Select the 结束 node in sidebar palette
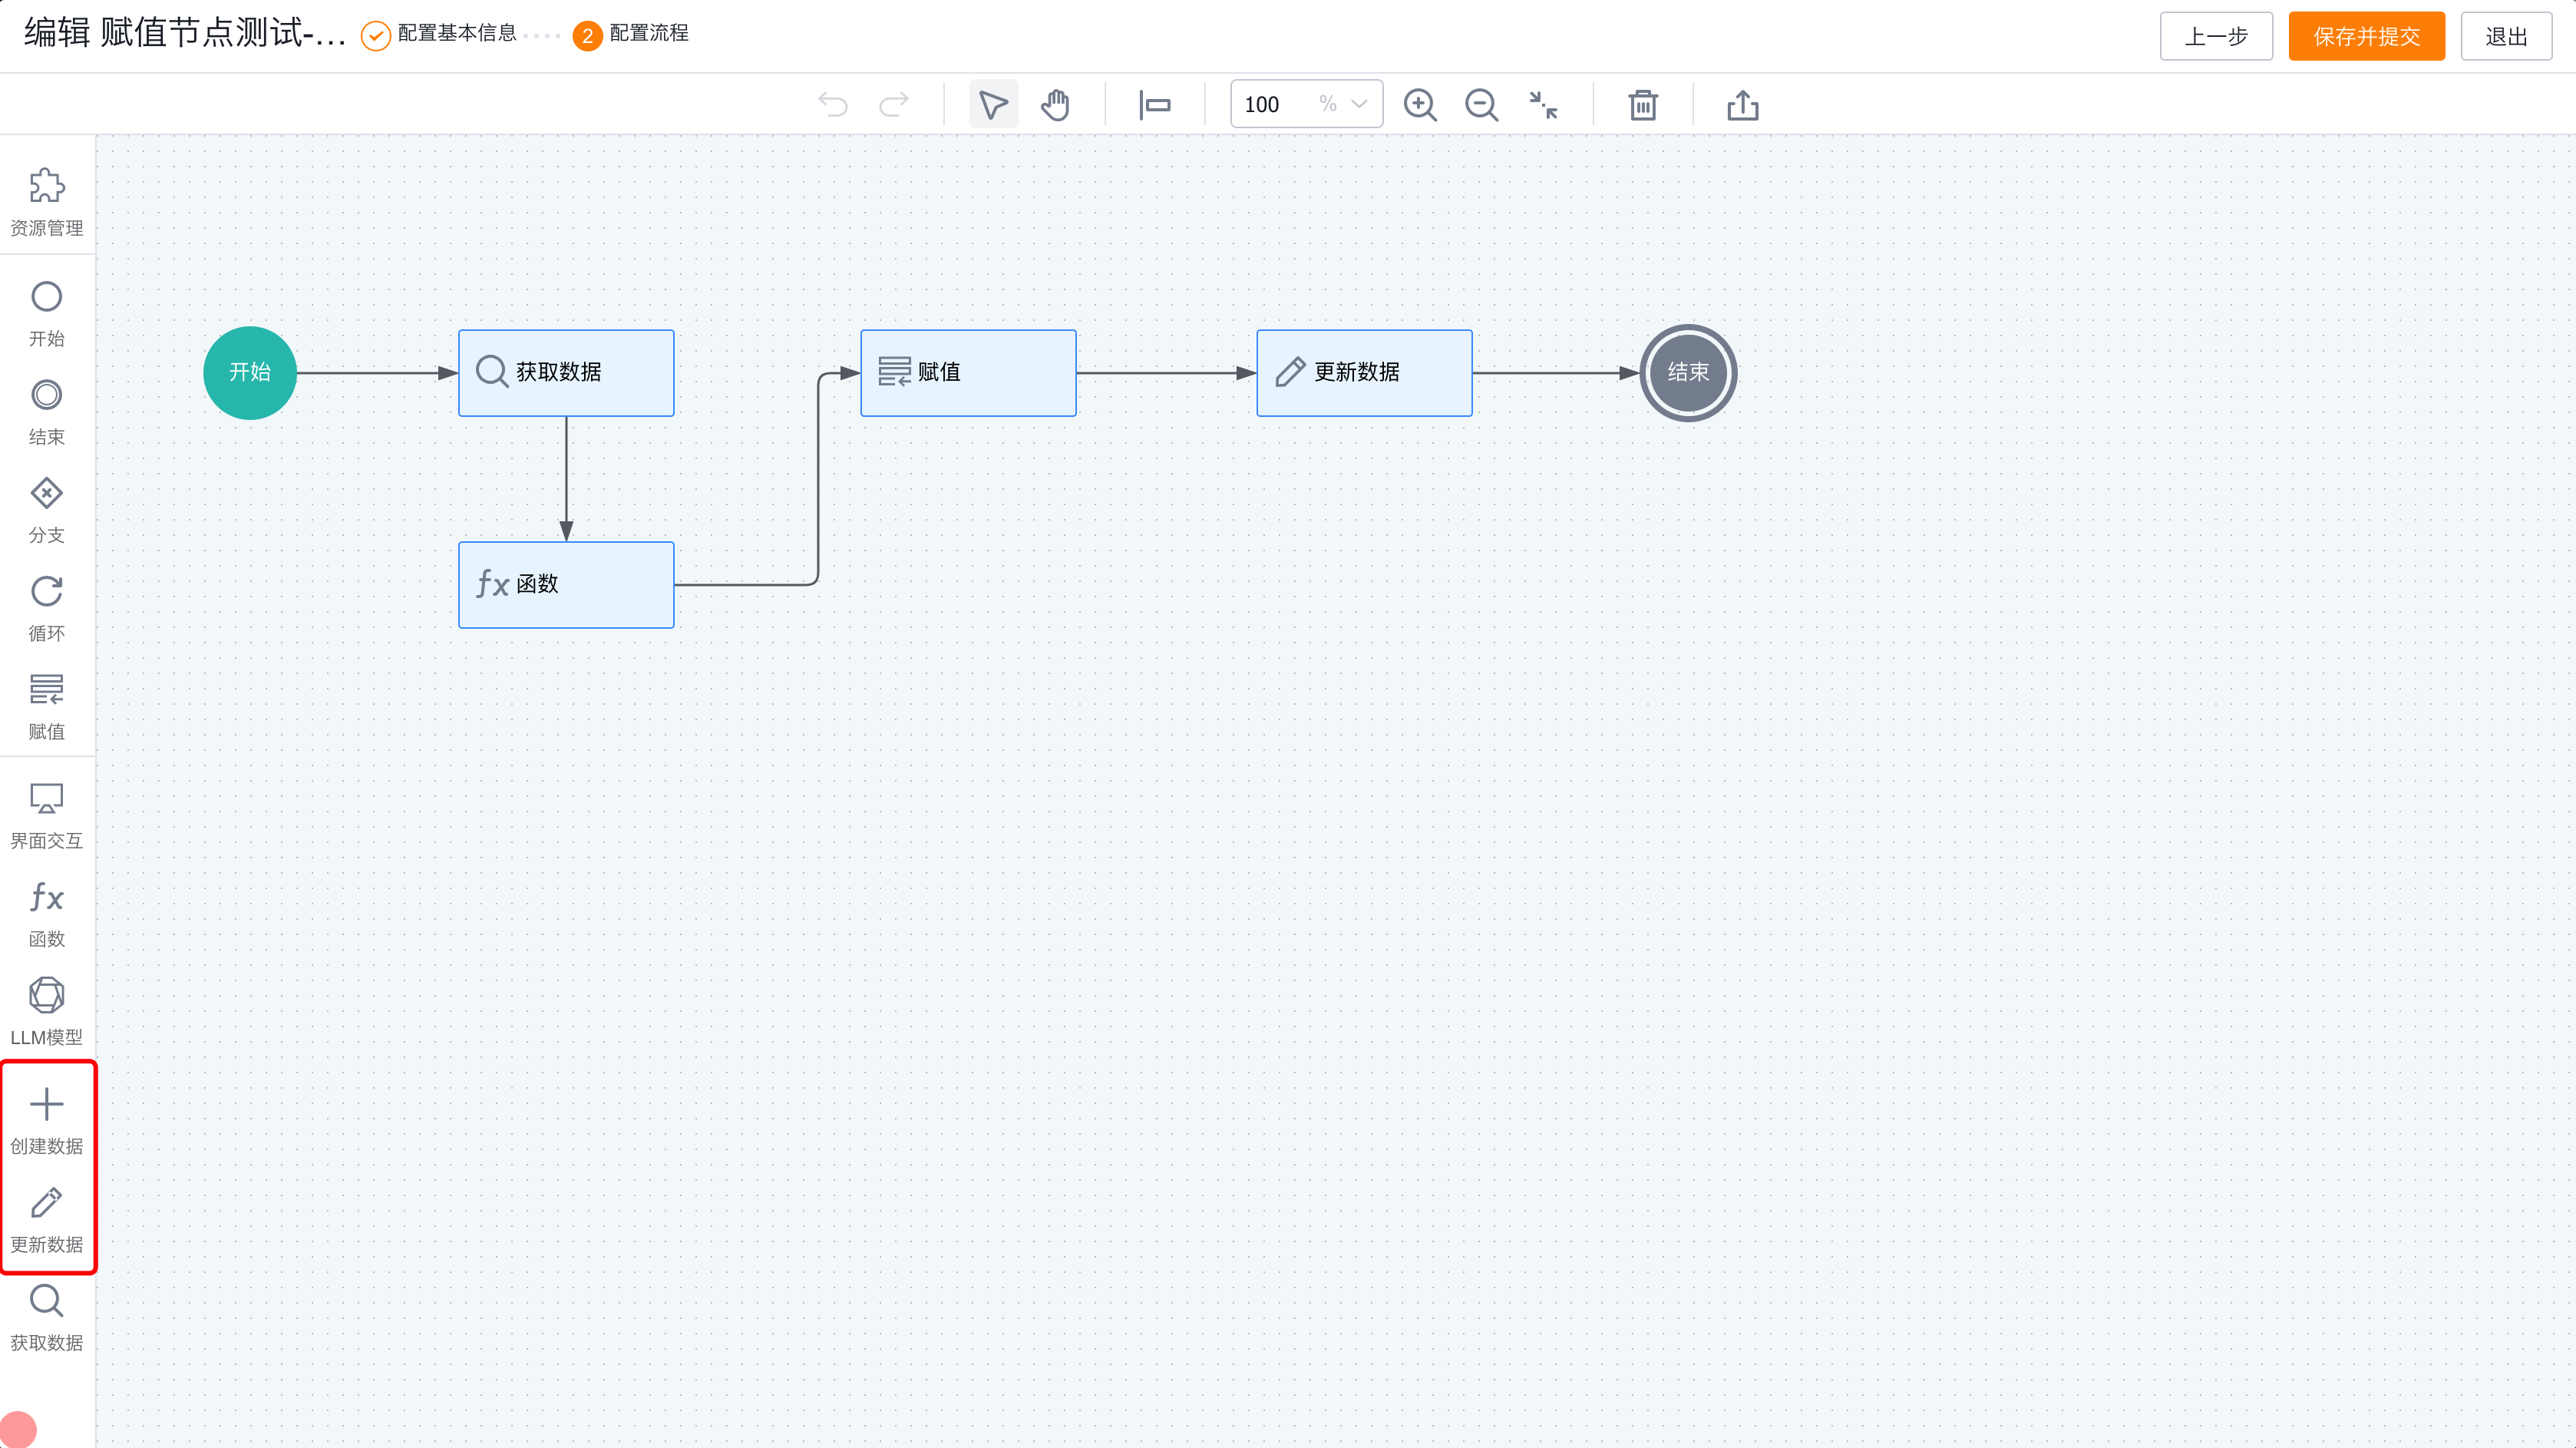 point(47,412)
